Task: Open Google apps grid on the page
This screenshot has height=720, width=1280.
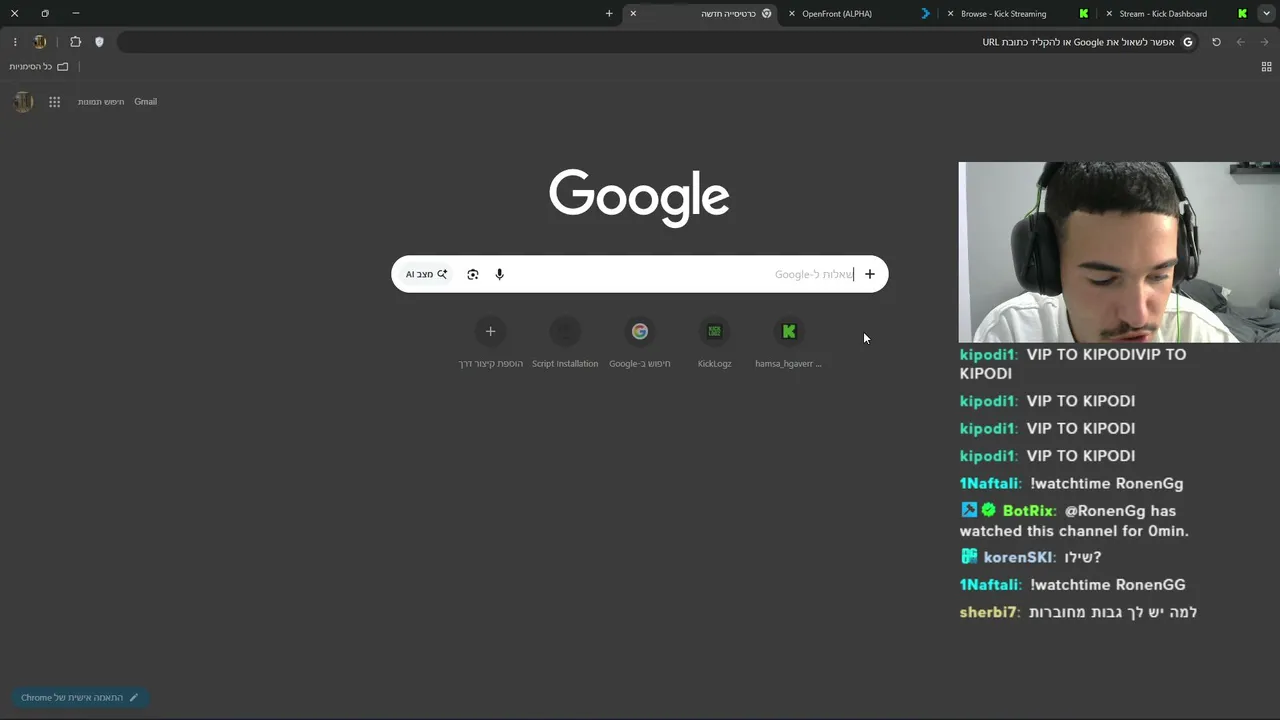Action: pyautogui.click(x=55, y=102)
